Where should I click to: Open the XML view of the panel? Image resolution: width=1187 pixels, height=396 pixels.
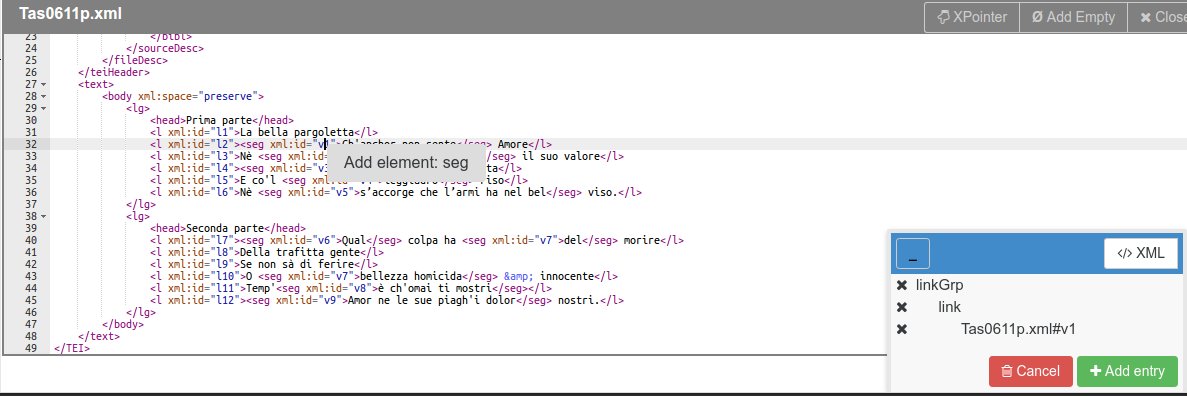[1141, 254]
